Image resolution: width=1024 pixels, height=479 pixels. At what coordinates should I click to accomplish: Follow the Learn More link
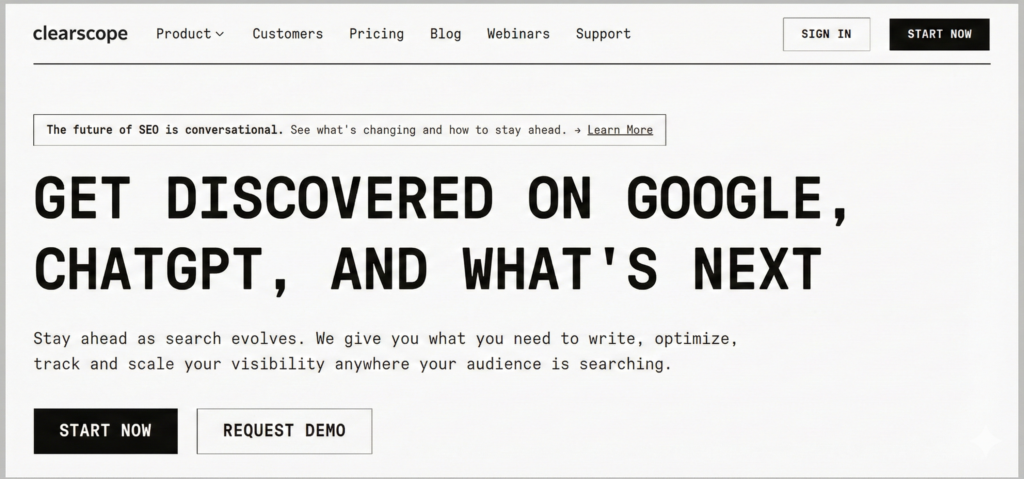tap(620, 130)
